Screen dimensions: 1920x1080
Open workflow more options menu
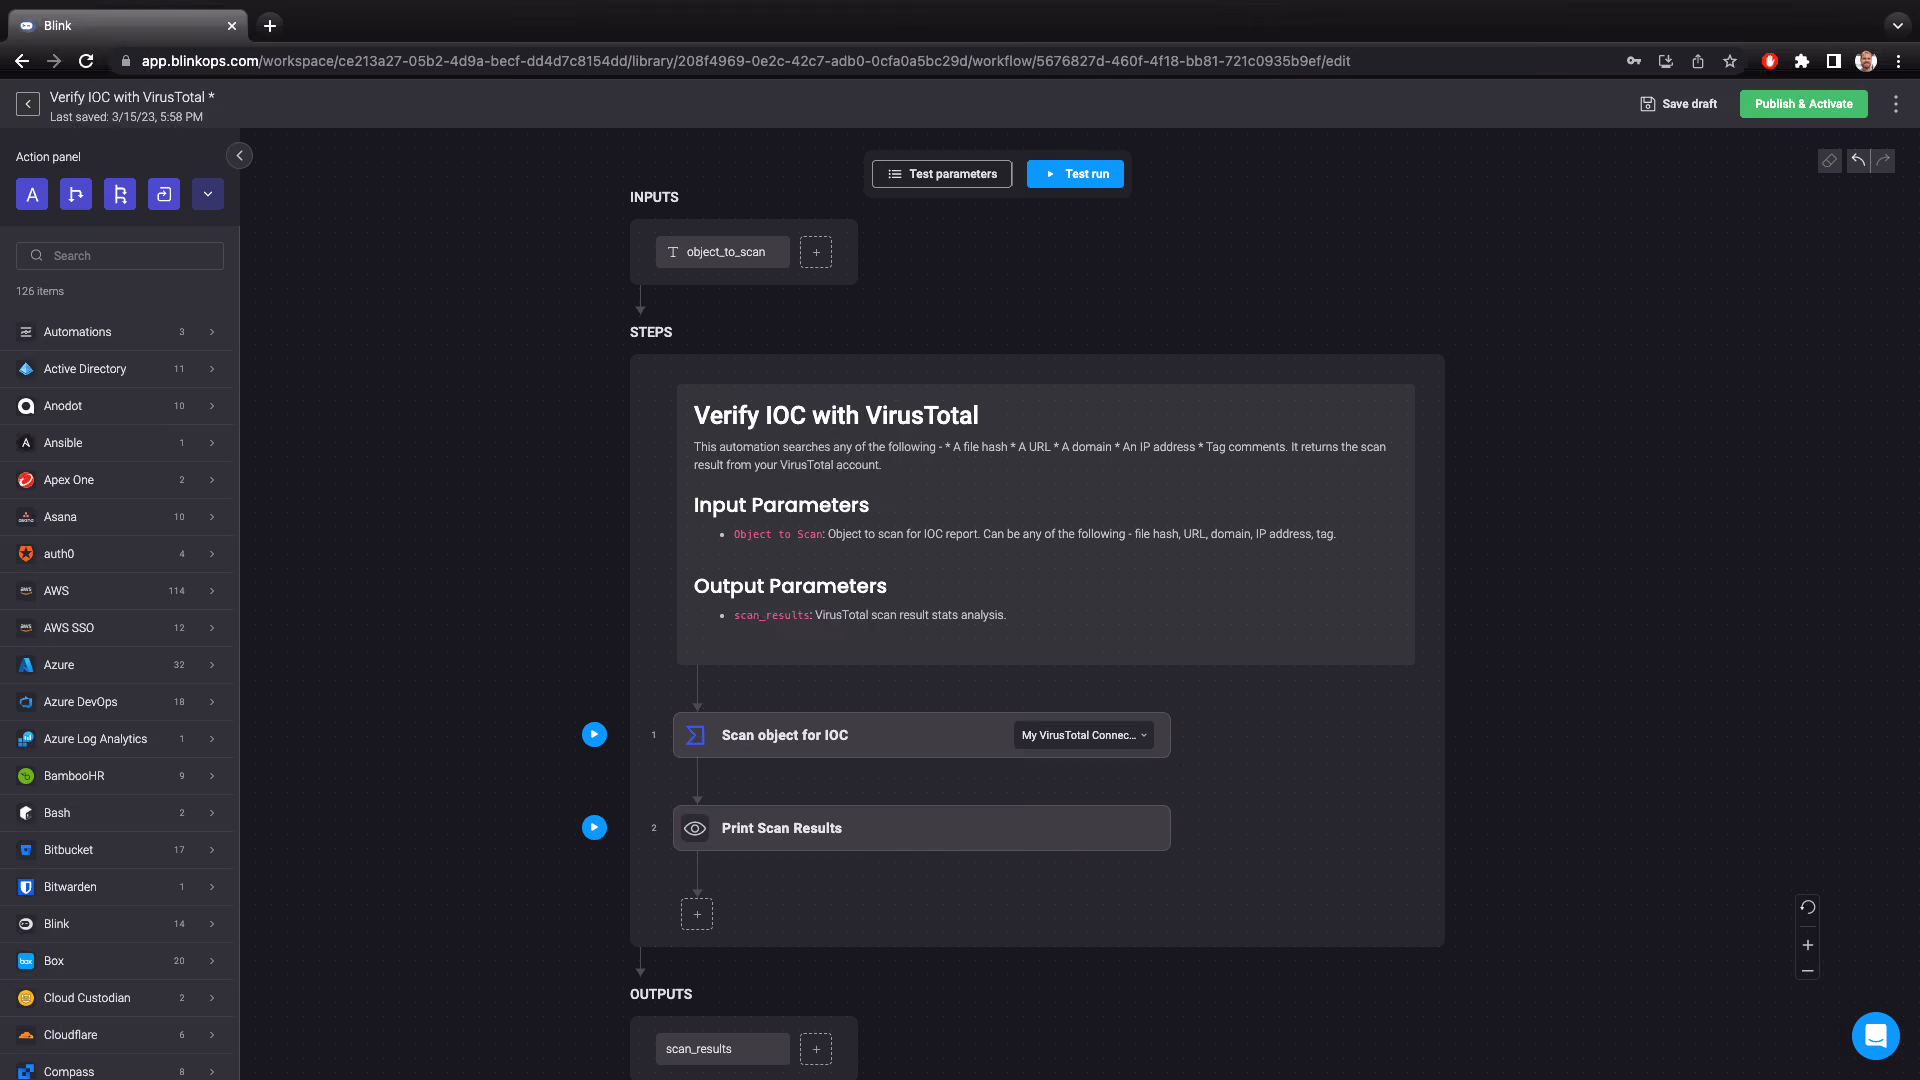point(1896,104)
